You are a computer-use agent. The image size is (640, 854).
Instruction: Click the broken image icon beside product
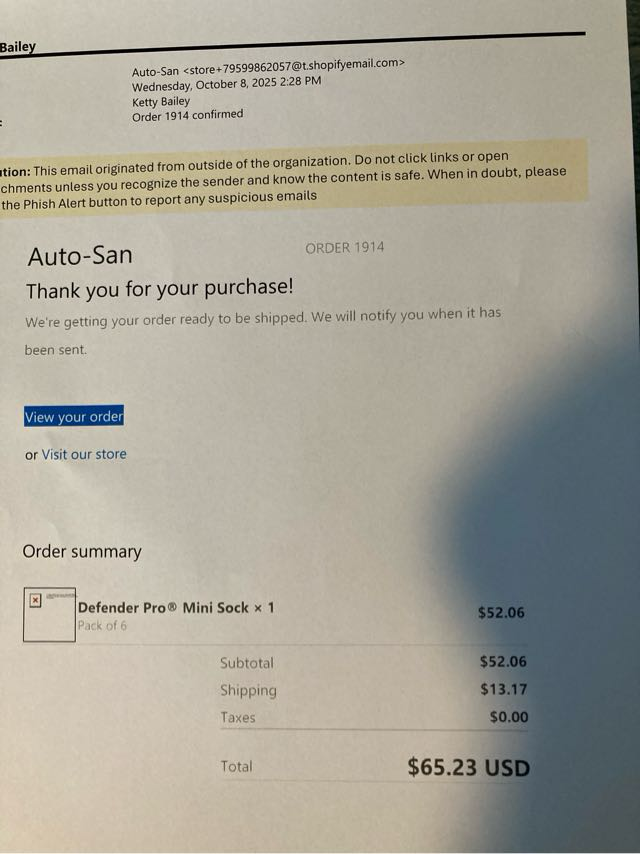click(x=35, y=600)
